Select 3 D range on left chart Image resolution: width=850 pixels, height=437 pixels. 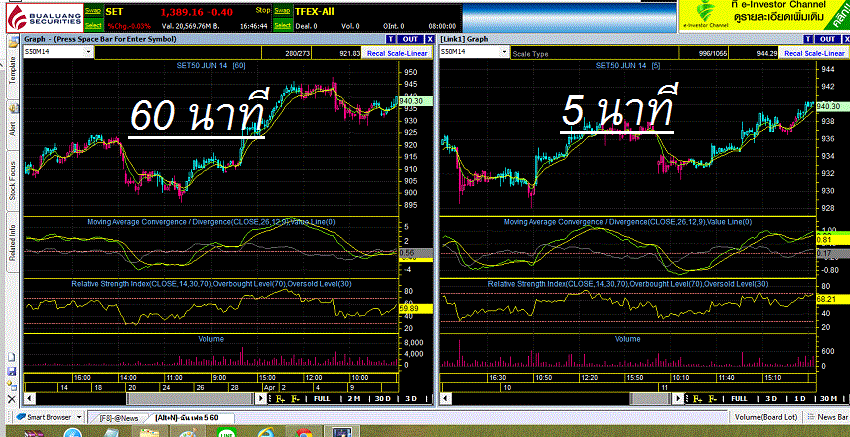tap(411, 399)
